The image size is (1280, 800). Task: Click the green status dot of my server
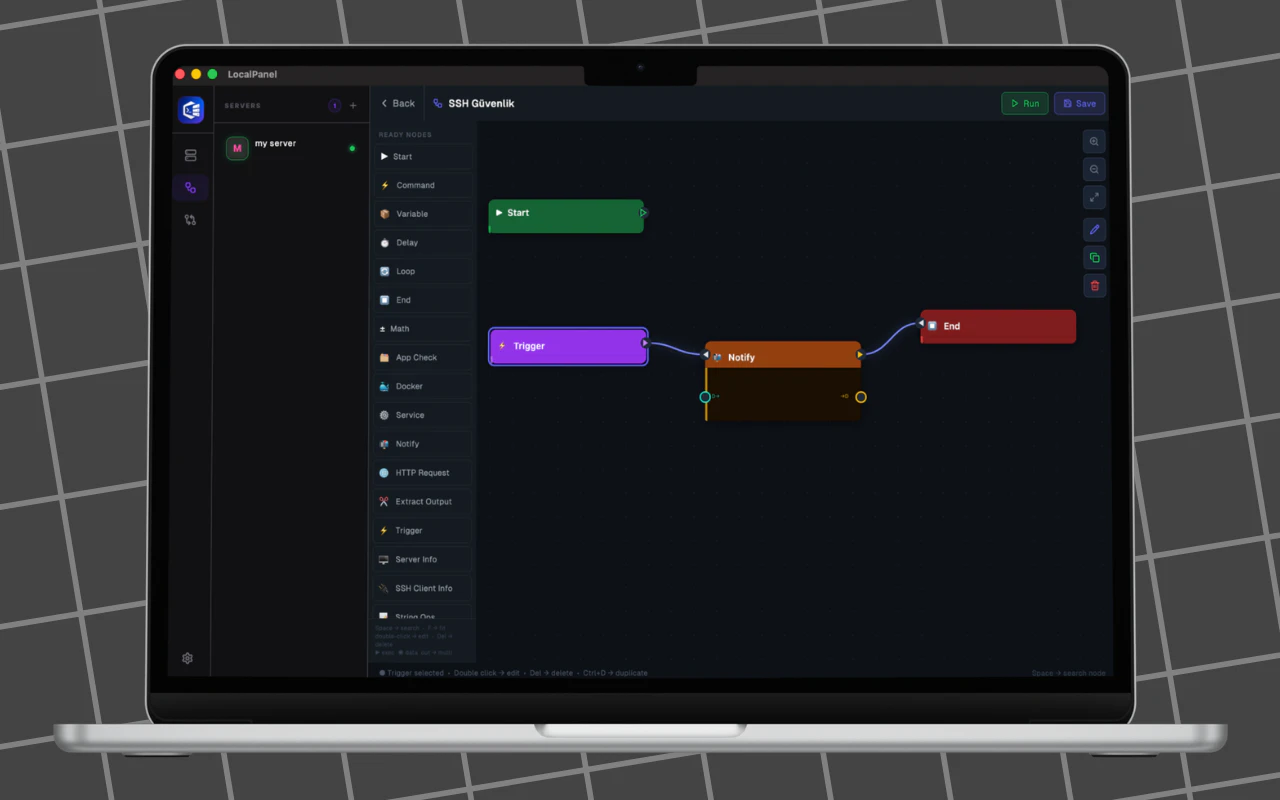pyautogui.click(x=352, y=149)
